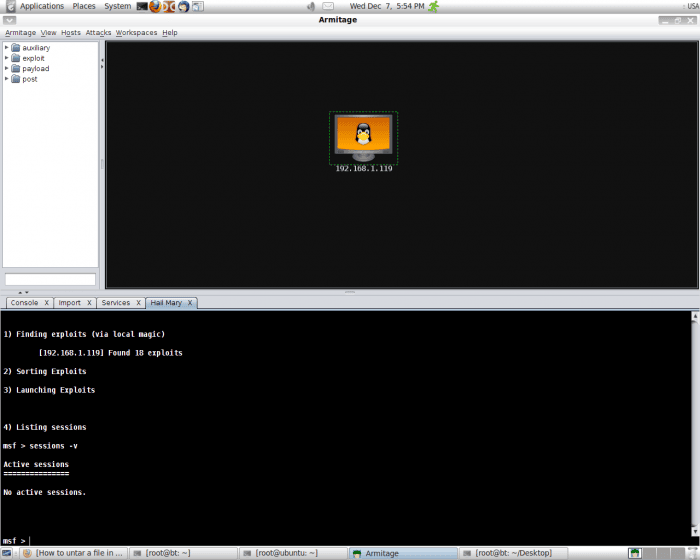
Task: Open the System menu
Action: coord(117,6)
